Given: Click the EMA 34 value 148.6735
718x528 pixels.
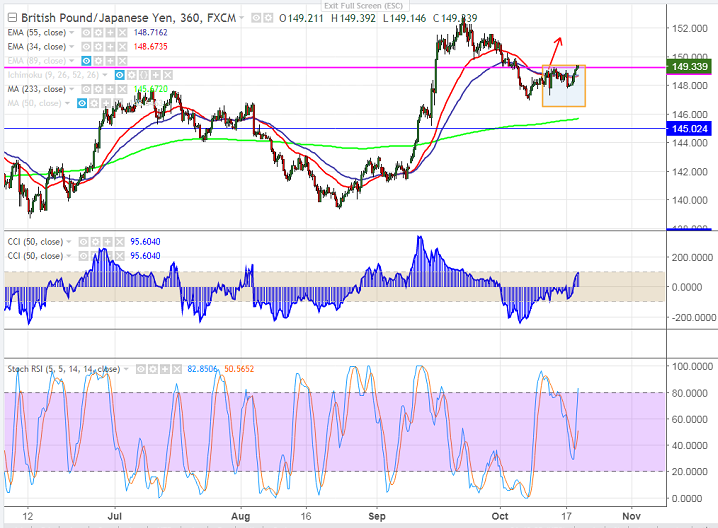Looking at the screenshot, I should tap(151, 47).
